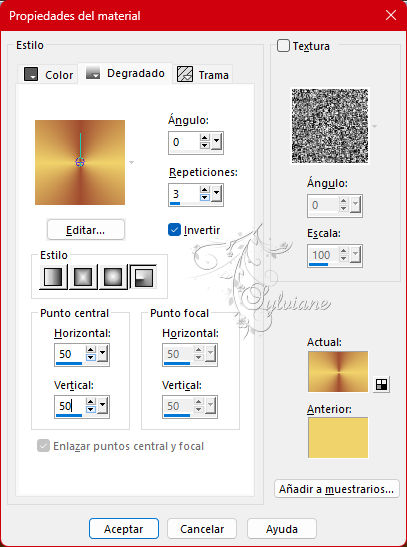This screenshot has height=547, width=407.
Task: Select the linear gradient style icon
Action: pyautogui.click(x=53, y=277)
